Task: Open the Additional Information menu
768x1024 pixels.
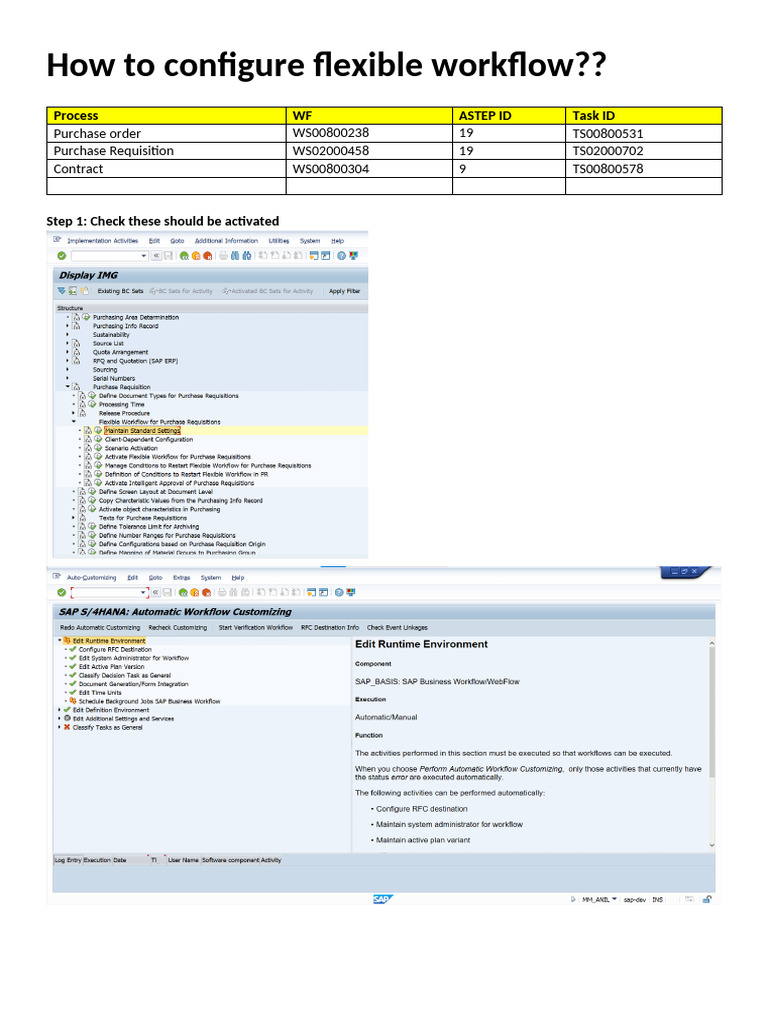Action: tap(226, 241)
